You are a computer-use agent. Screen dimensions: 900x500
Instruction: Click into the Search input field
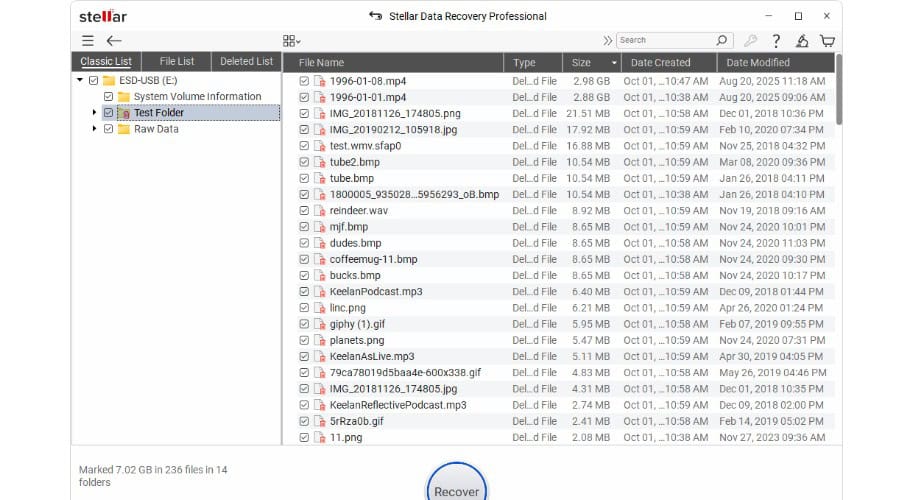(666, 40)
